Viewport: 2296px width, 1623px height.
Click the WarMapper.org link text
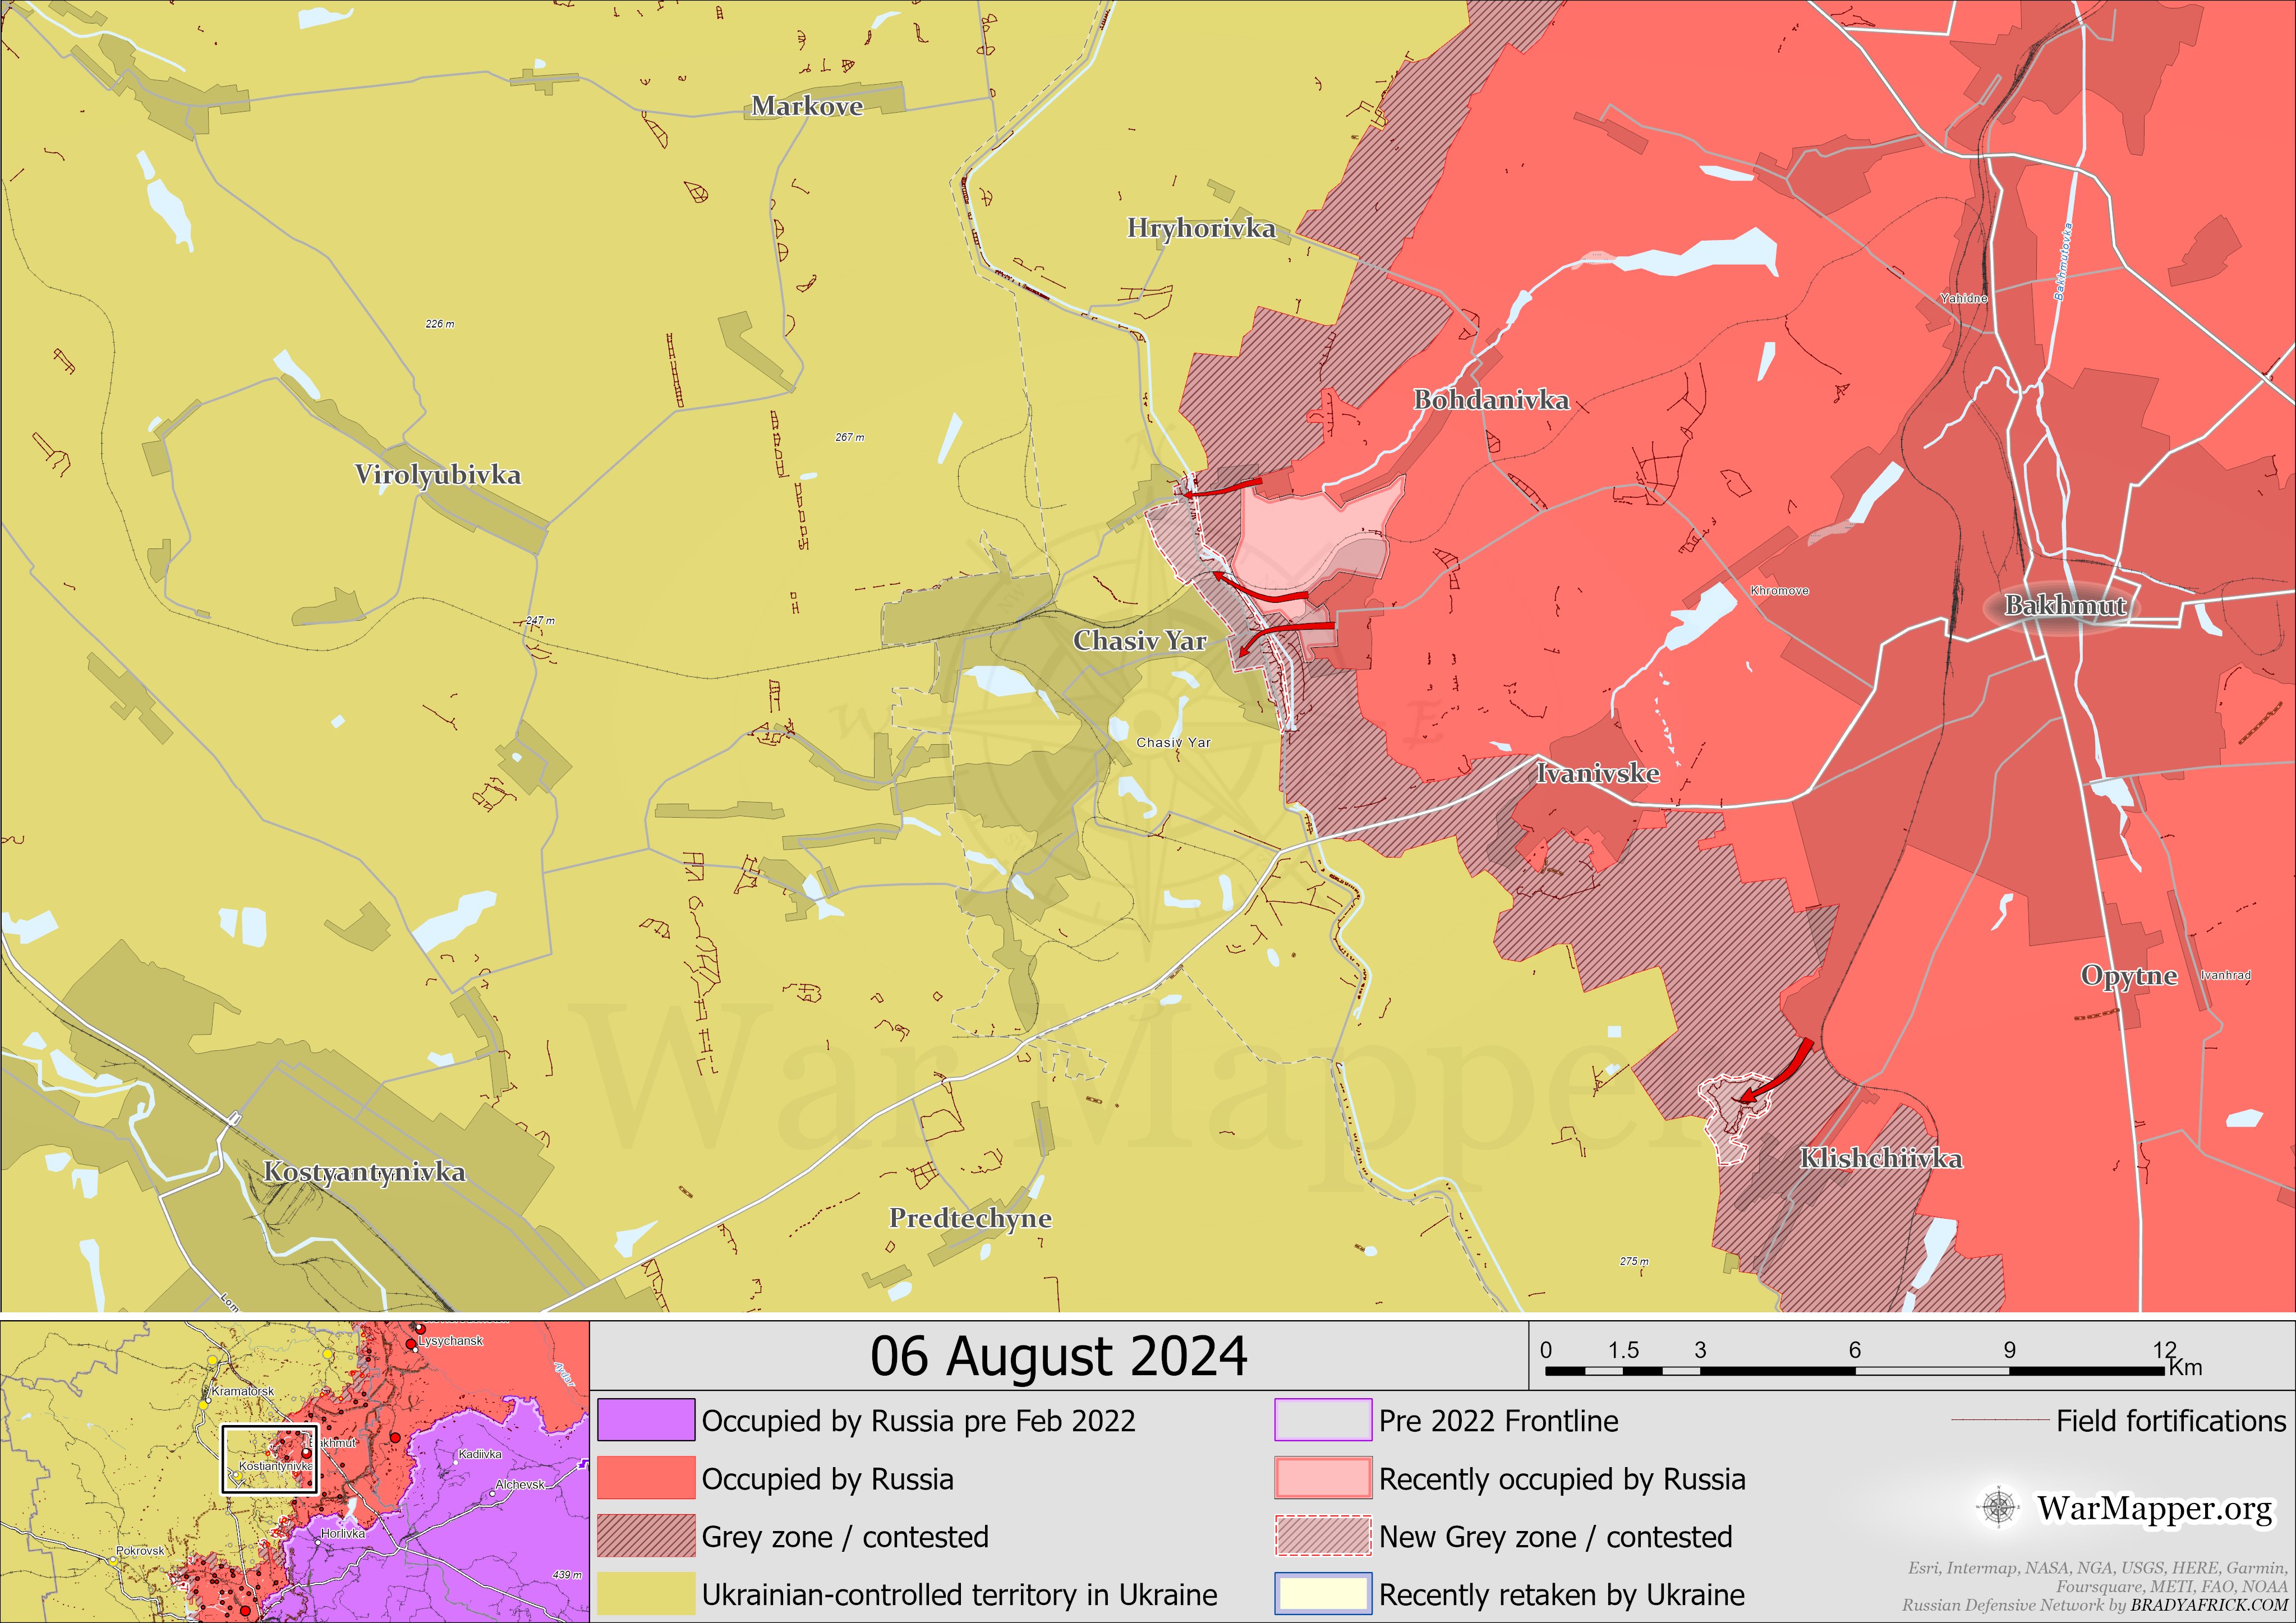pos(2155,1508)
